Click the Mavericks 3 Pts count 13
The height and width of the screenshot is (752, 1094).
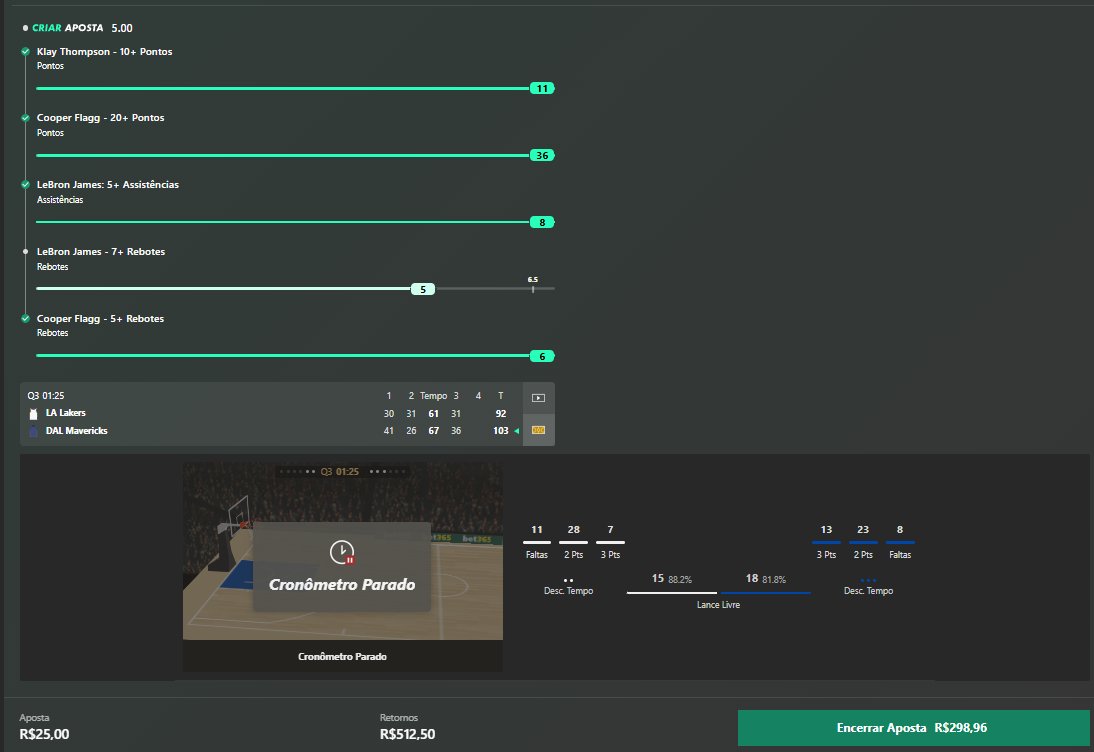click(826, 529)
